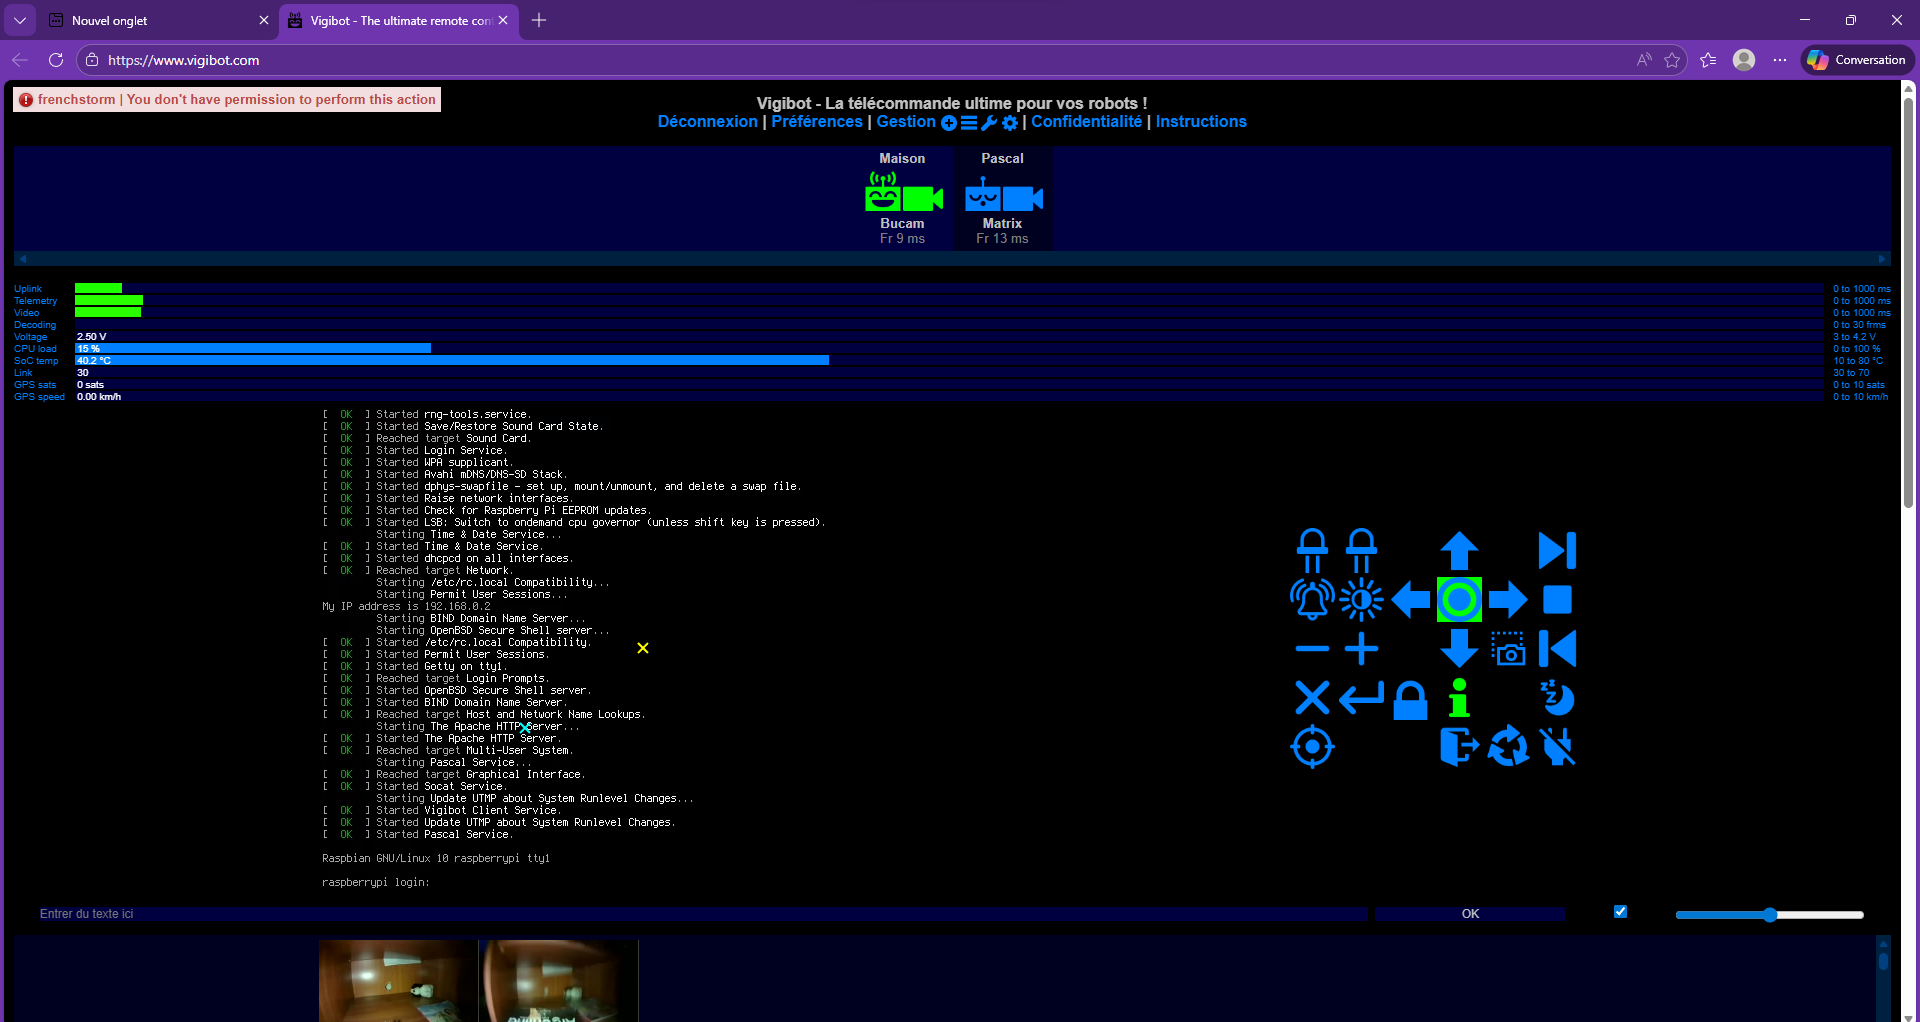Viewport: 1920px width, 1022px height.
Task: Click the OK button
Action: pos(1470,914)
